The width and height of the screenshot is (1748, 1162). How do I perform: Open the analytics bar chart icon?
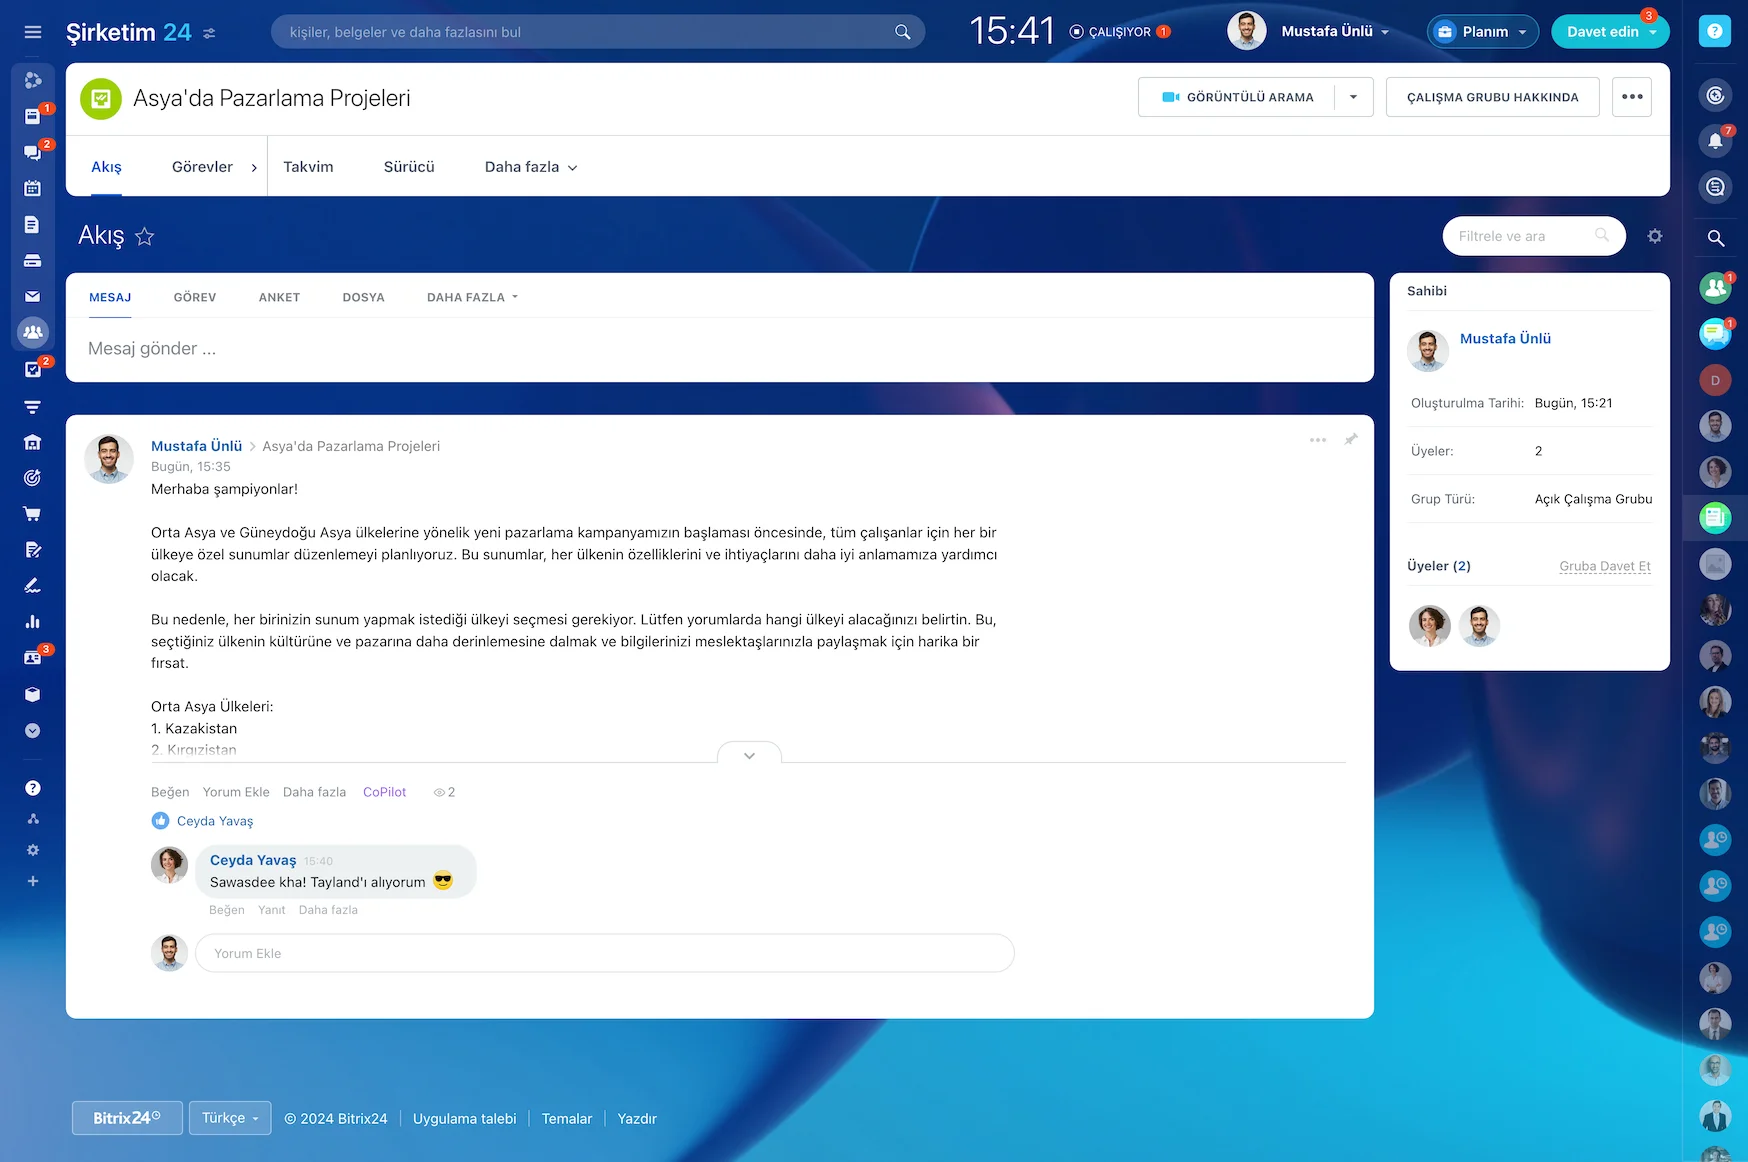tap(32, 622)
